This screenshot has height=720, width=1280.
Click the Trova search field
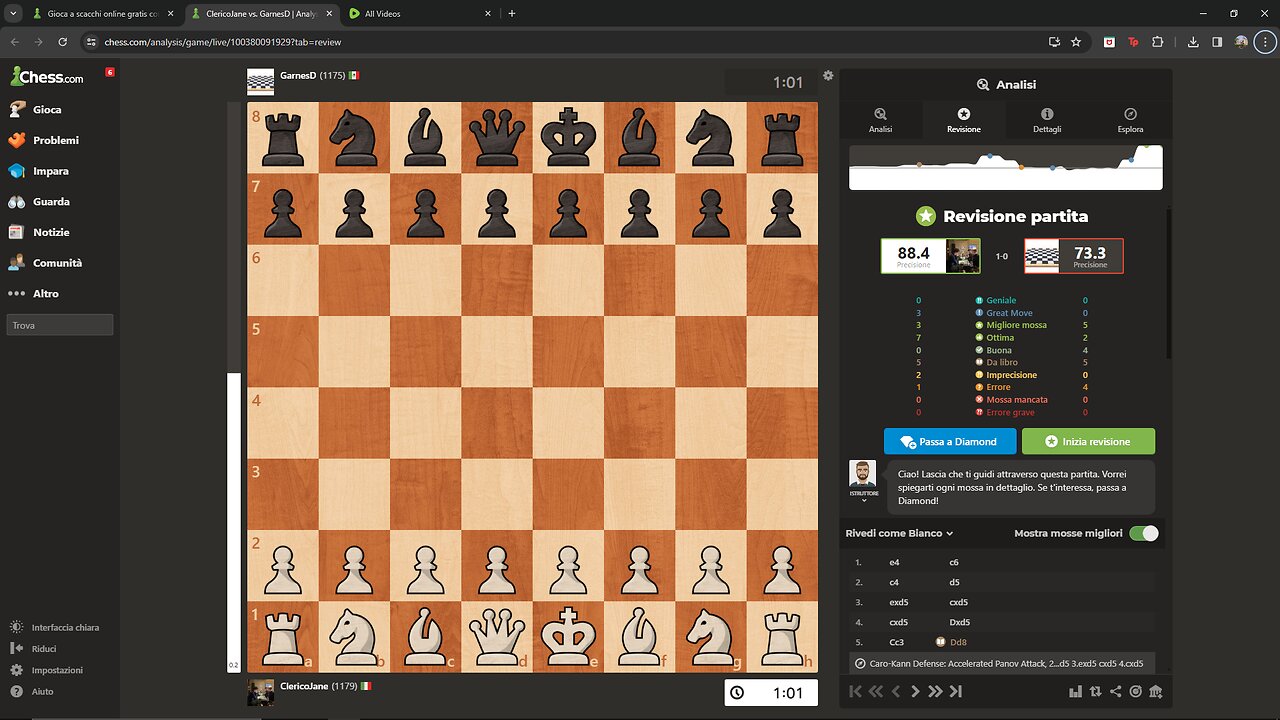[60, 325]
